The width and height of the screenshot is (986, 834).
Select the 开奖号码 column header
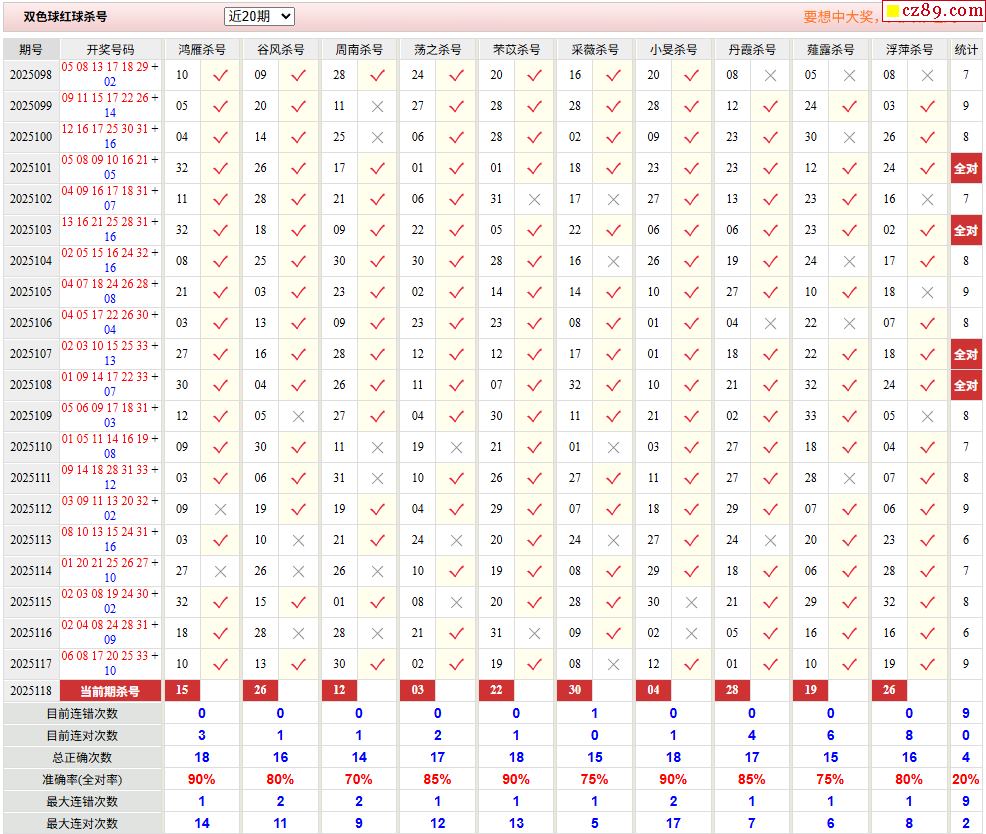(x=110, y=49)
